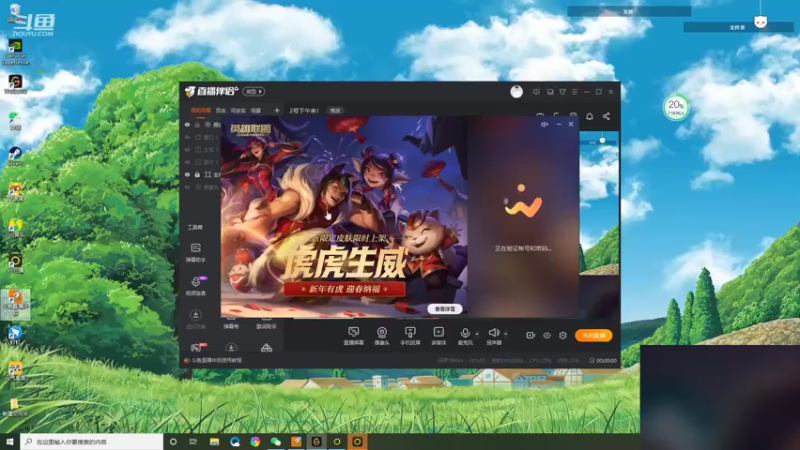
Task: Open the type selector pill beside logo
Action: 254,92
